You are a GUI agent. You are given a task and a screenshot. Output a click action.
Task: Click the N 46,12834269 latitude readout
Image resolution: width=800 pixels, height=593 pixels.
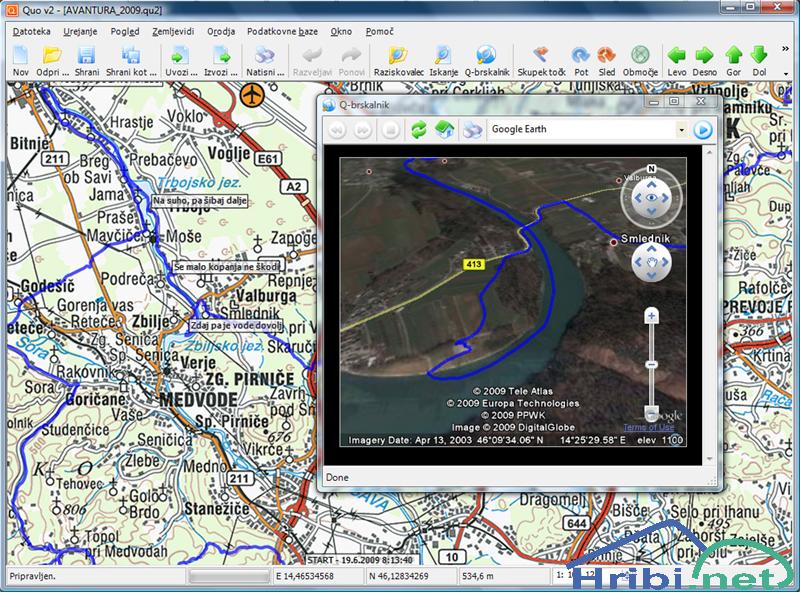pos(398,576)
